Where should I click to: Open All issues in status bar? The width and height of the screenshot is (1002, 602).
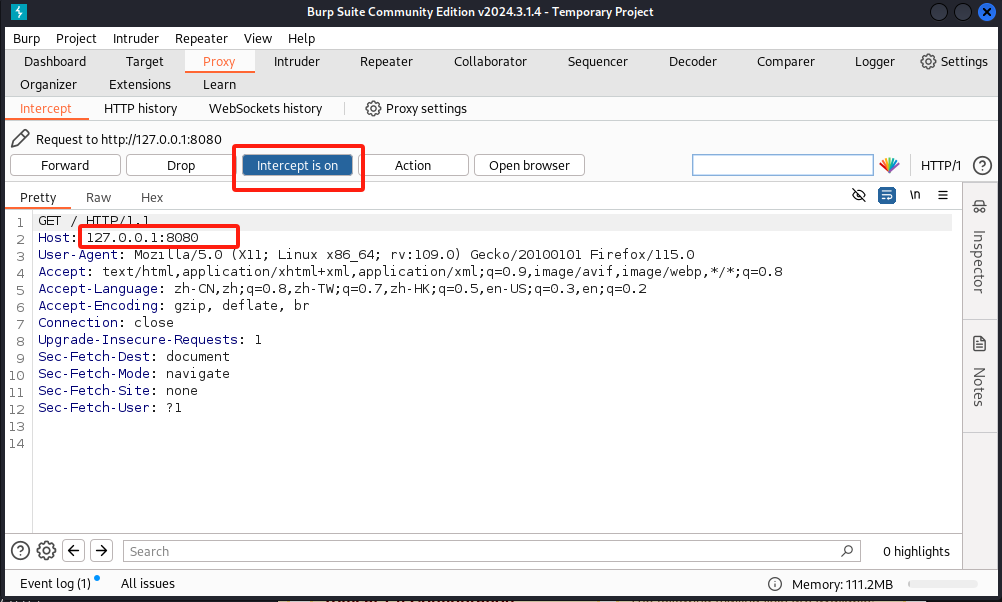148,583
